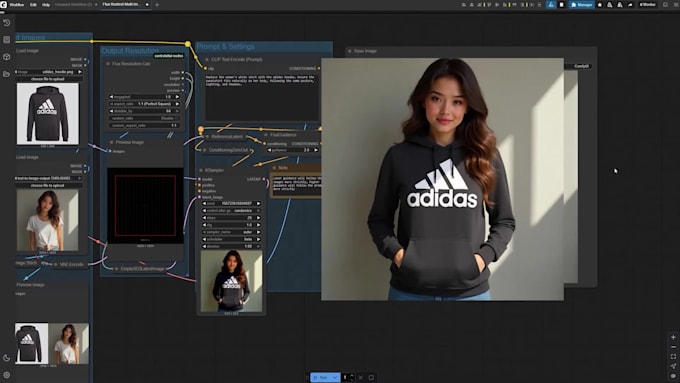680x383 pixels.
Task: Click the divisible_by 64 value field
Action: click(144, 111)
